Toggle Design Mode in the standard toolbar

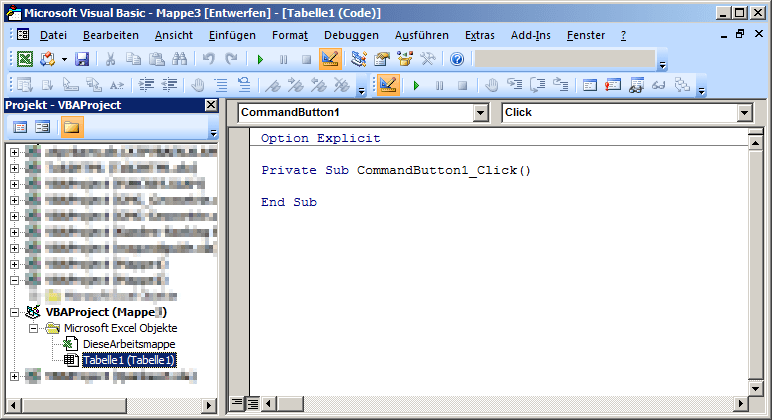point(330,60)
